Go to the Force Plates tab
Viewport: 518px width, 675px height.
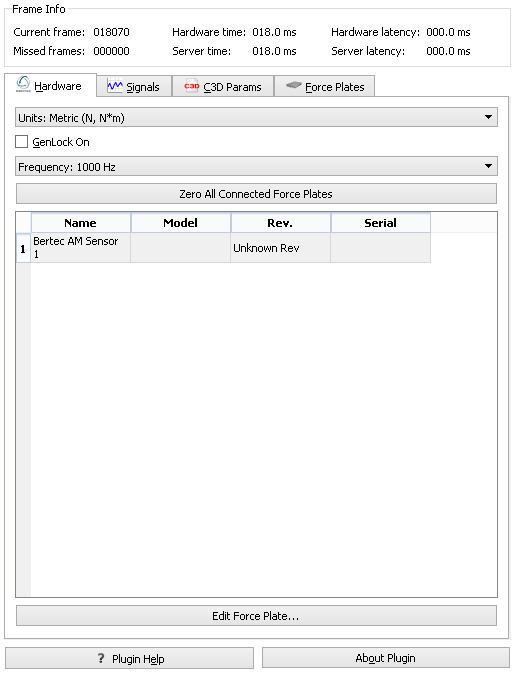324,86
